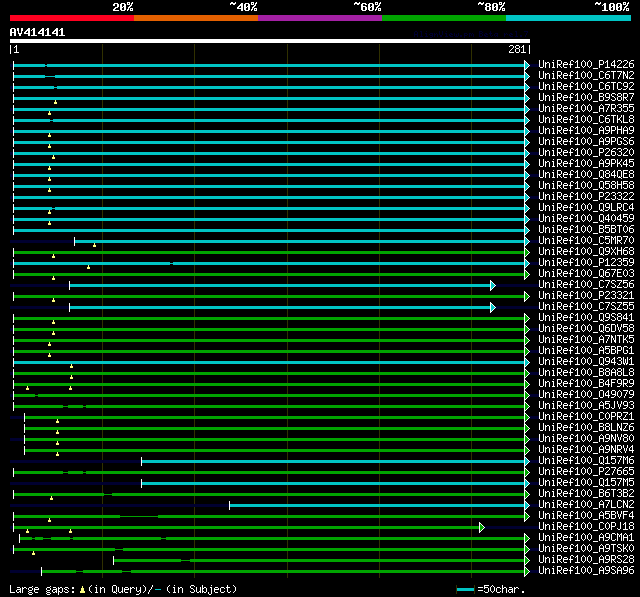This screenshot has width=640, height=597.
Task: Click the UniRef100_B8A8L8 text
Action: click(586, 373)
